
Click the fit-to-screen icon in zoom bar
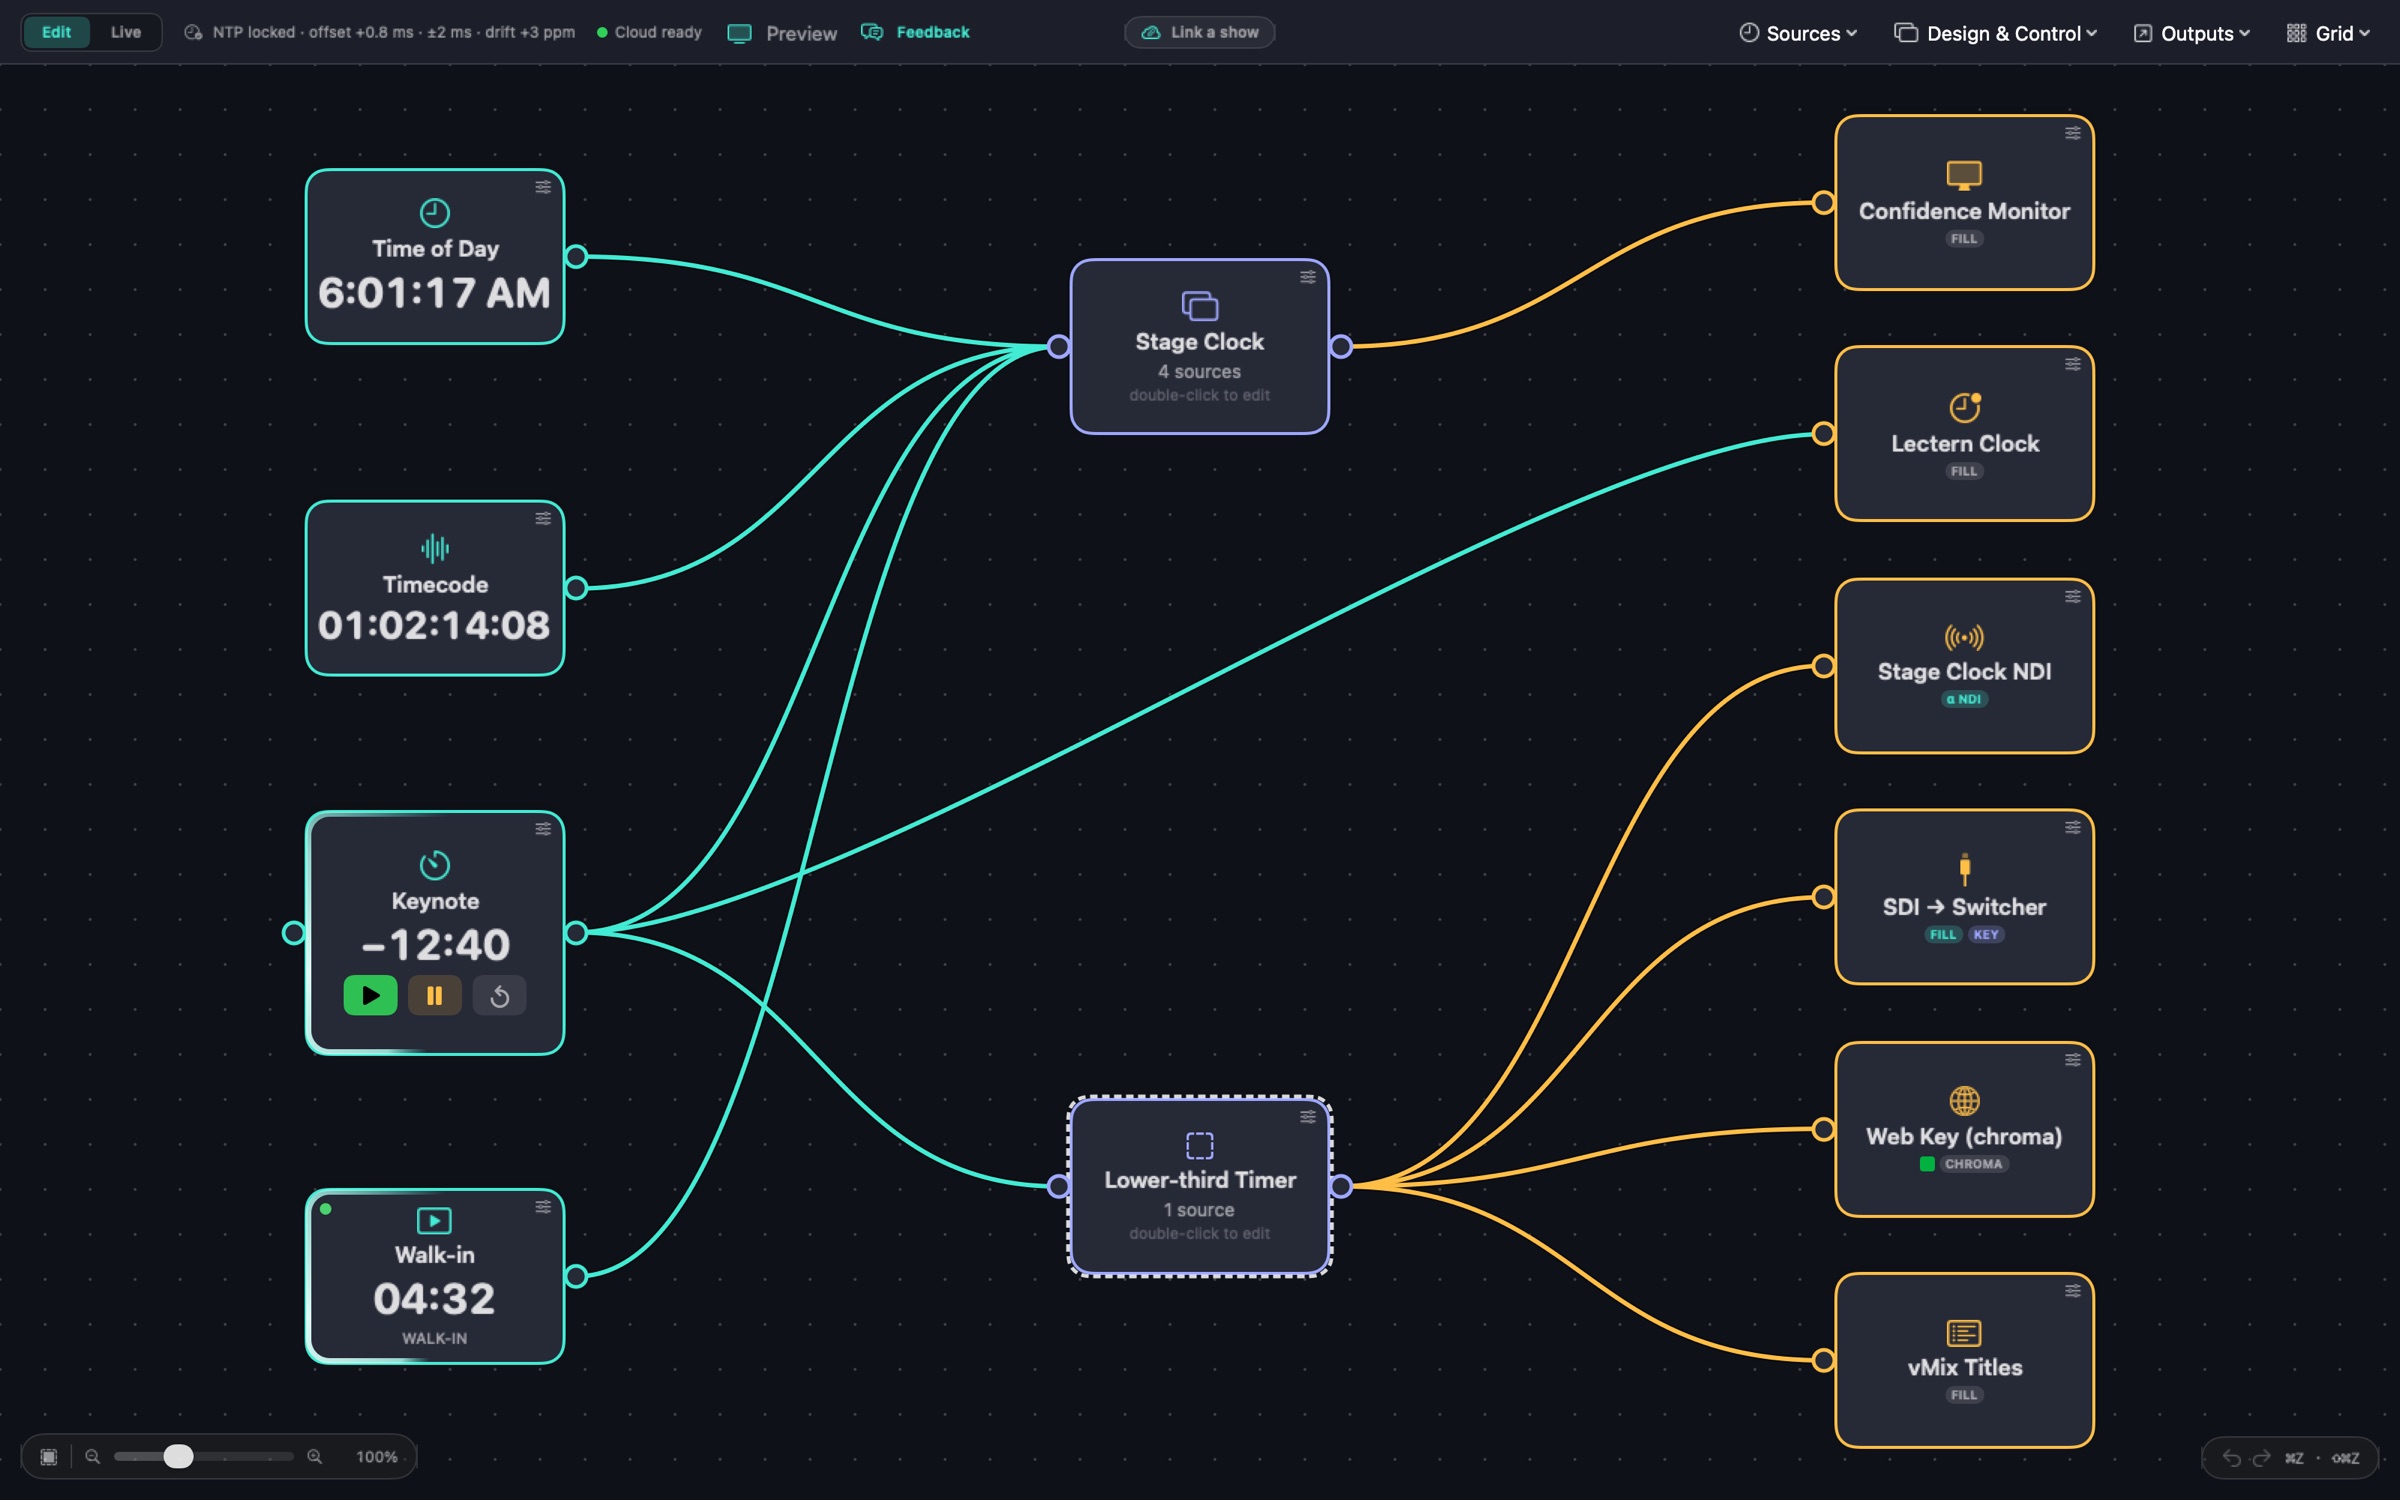[x=48, y=1457]
